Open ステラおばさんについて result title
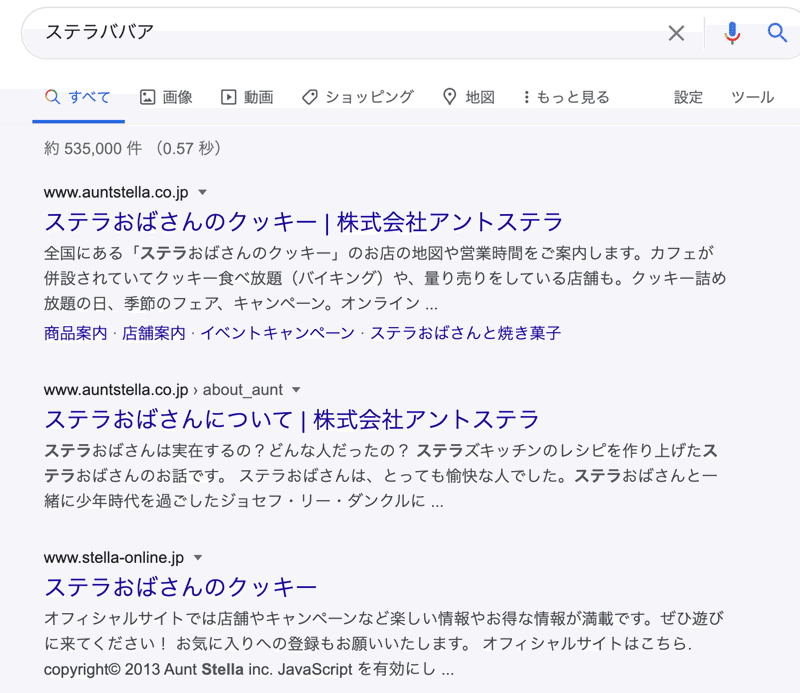The width and height of the screenshot is (800, 693). click(x=292, y=419)
